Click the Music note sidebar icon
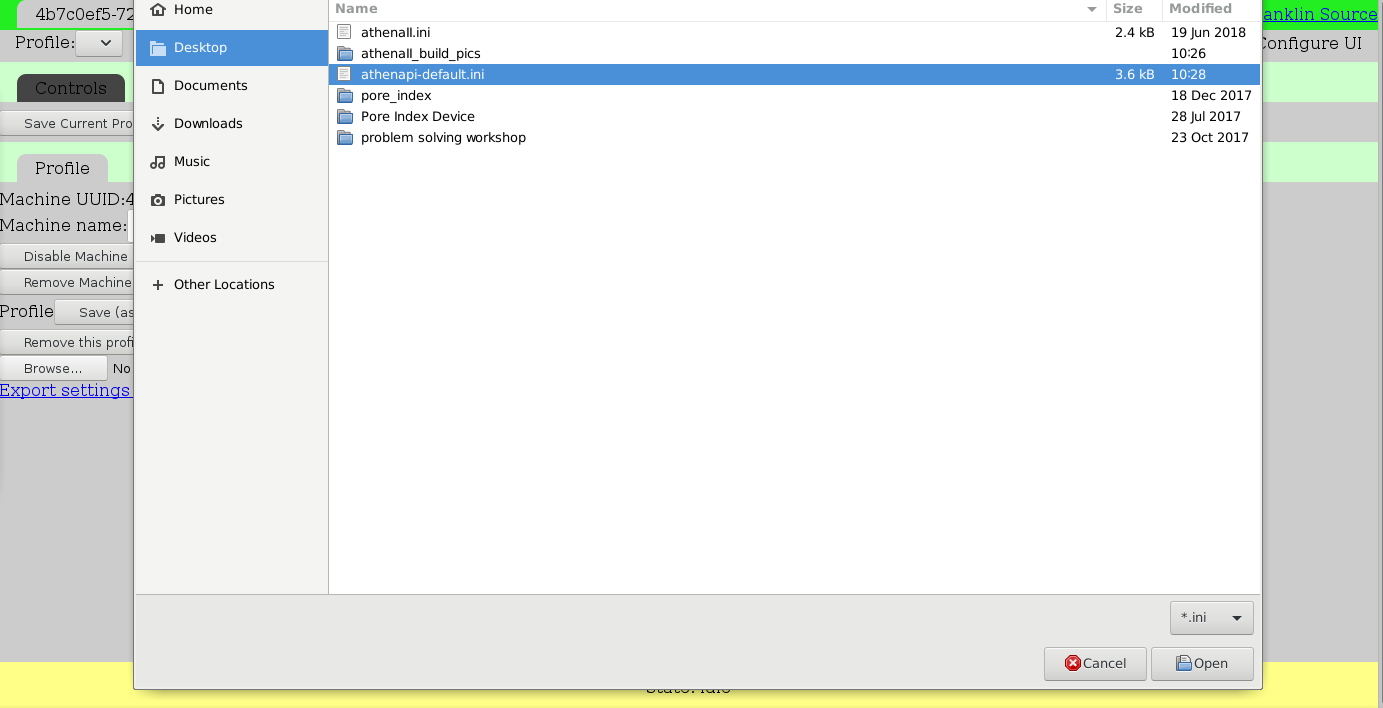The height and width of the screenshot is (708, 1383). coord(158,162)
